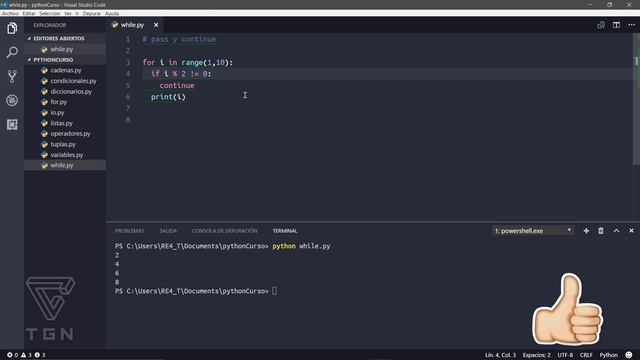Open the Search view in activity bar
This screenshot has height=360, width=640.
pos(12,52)
